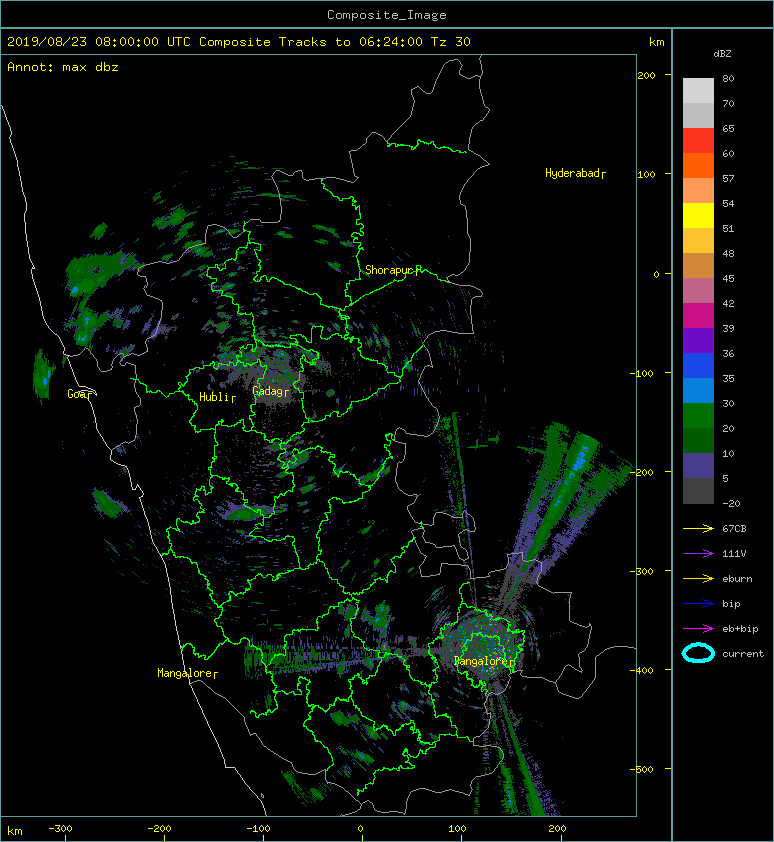Screen dimensions: 774x842
Task: Click the 80 value on the dBZ scale
Action: click(x=728, y=78)
